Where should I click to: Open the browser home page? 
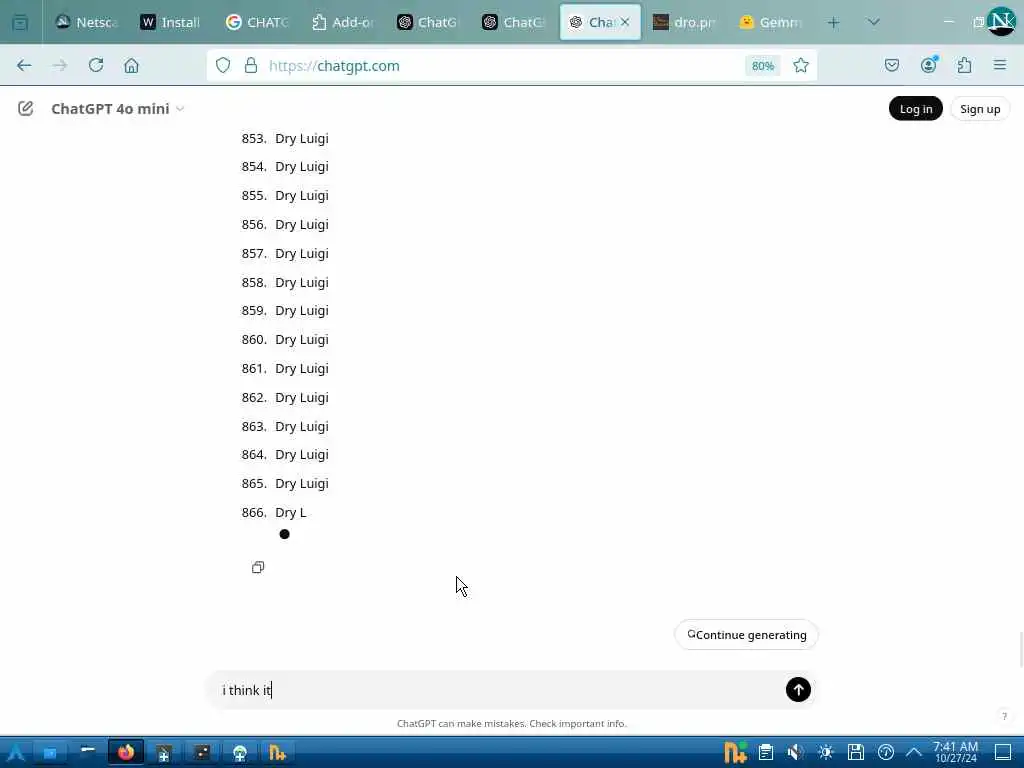click(x=131, y=65)
